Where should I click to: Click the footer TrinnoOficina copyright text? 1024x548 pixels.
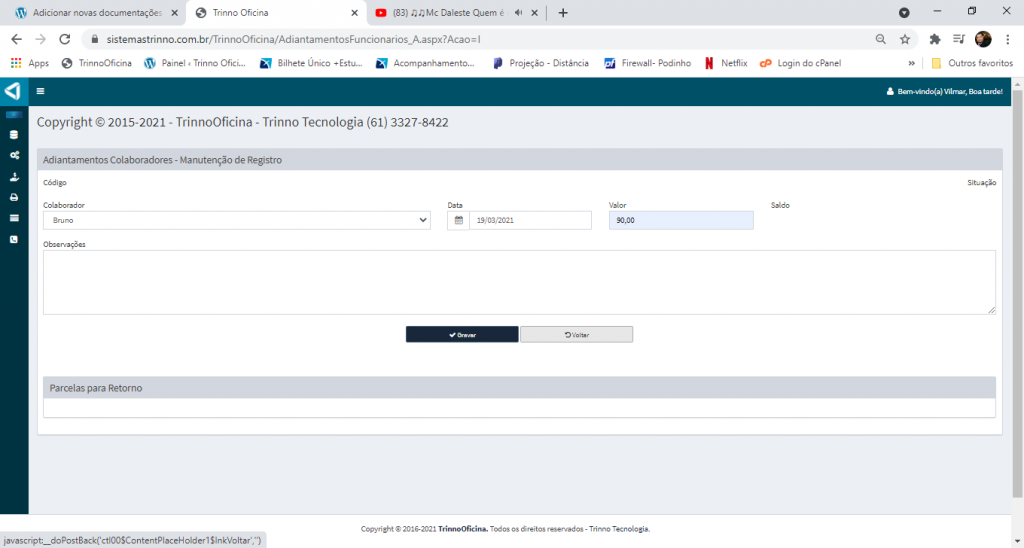[505, 529]
